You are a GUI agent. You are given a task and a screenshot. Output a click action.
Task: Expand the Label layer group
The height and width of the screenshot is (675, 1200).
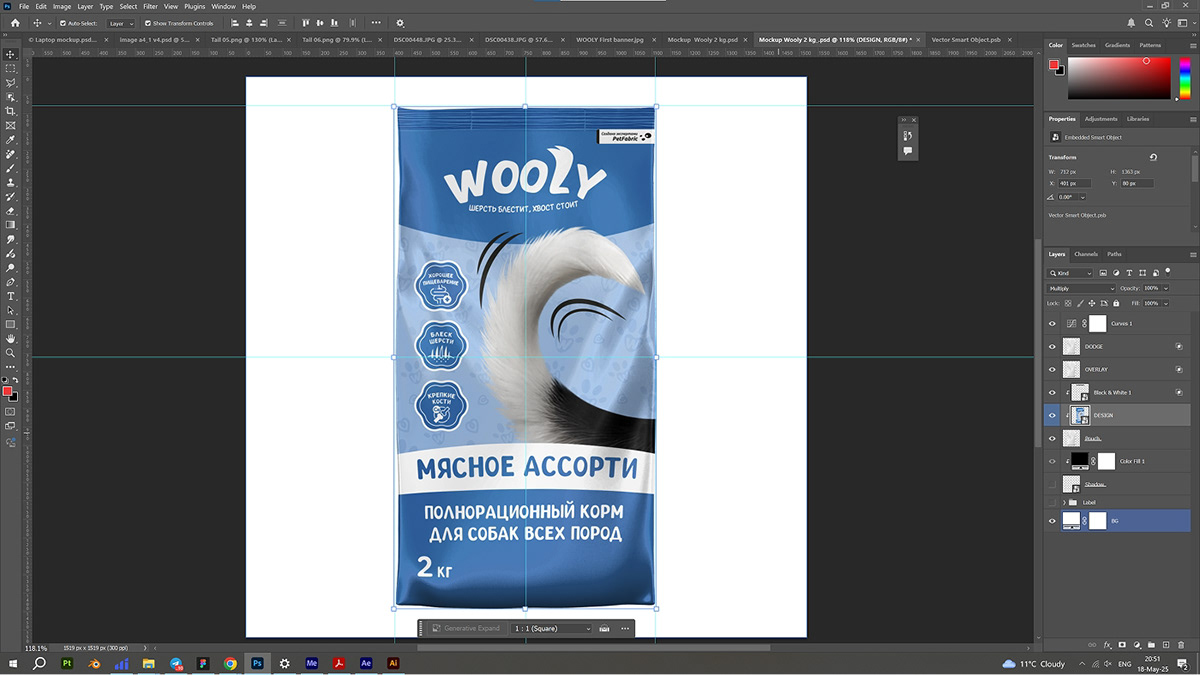point(1063,502)
